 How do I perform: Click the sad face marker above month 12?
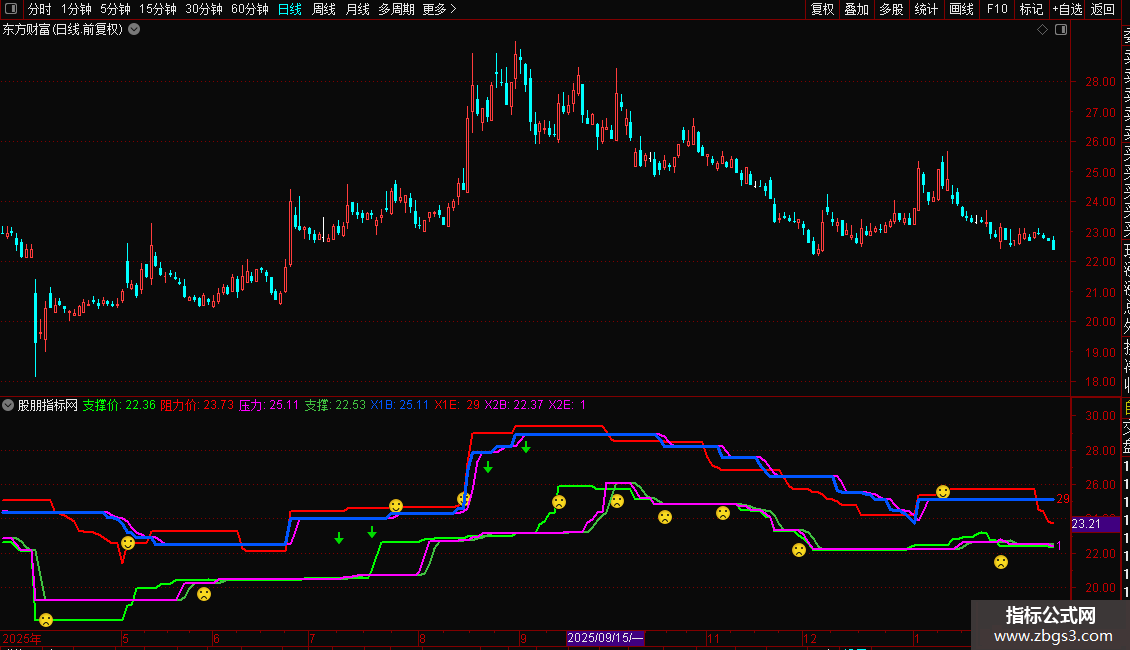[798, 550]
